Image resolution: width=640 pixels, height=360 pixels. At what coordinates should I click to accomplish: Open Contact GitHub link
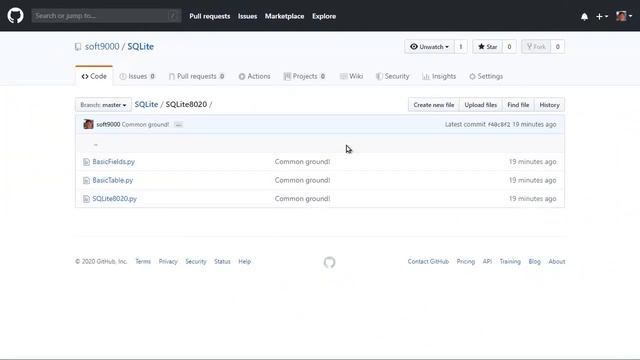click(x=428, y=262)
